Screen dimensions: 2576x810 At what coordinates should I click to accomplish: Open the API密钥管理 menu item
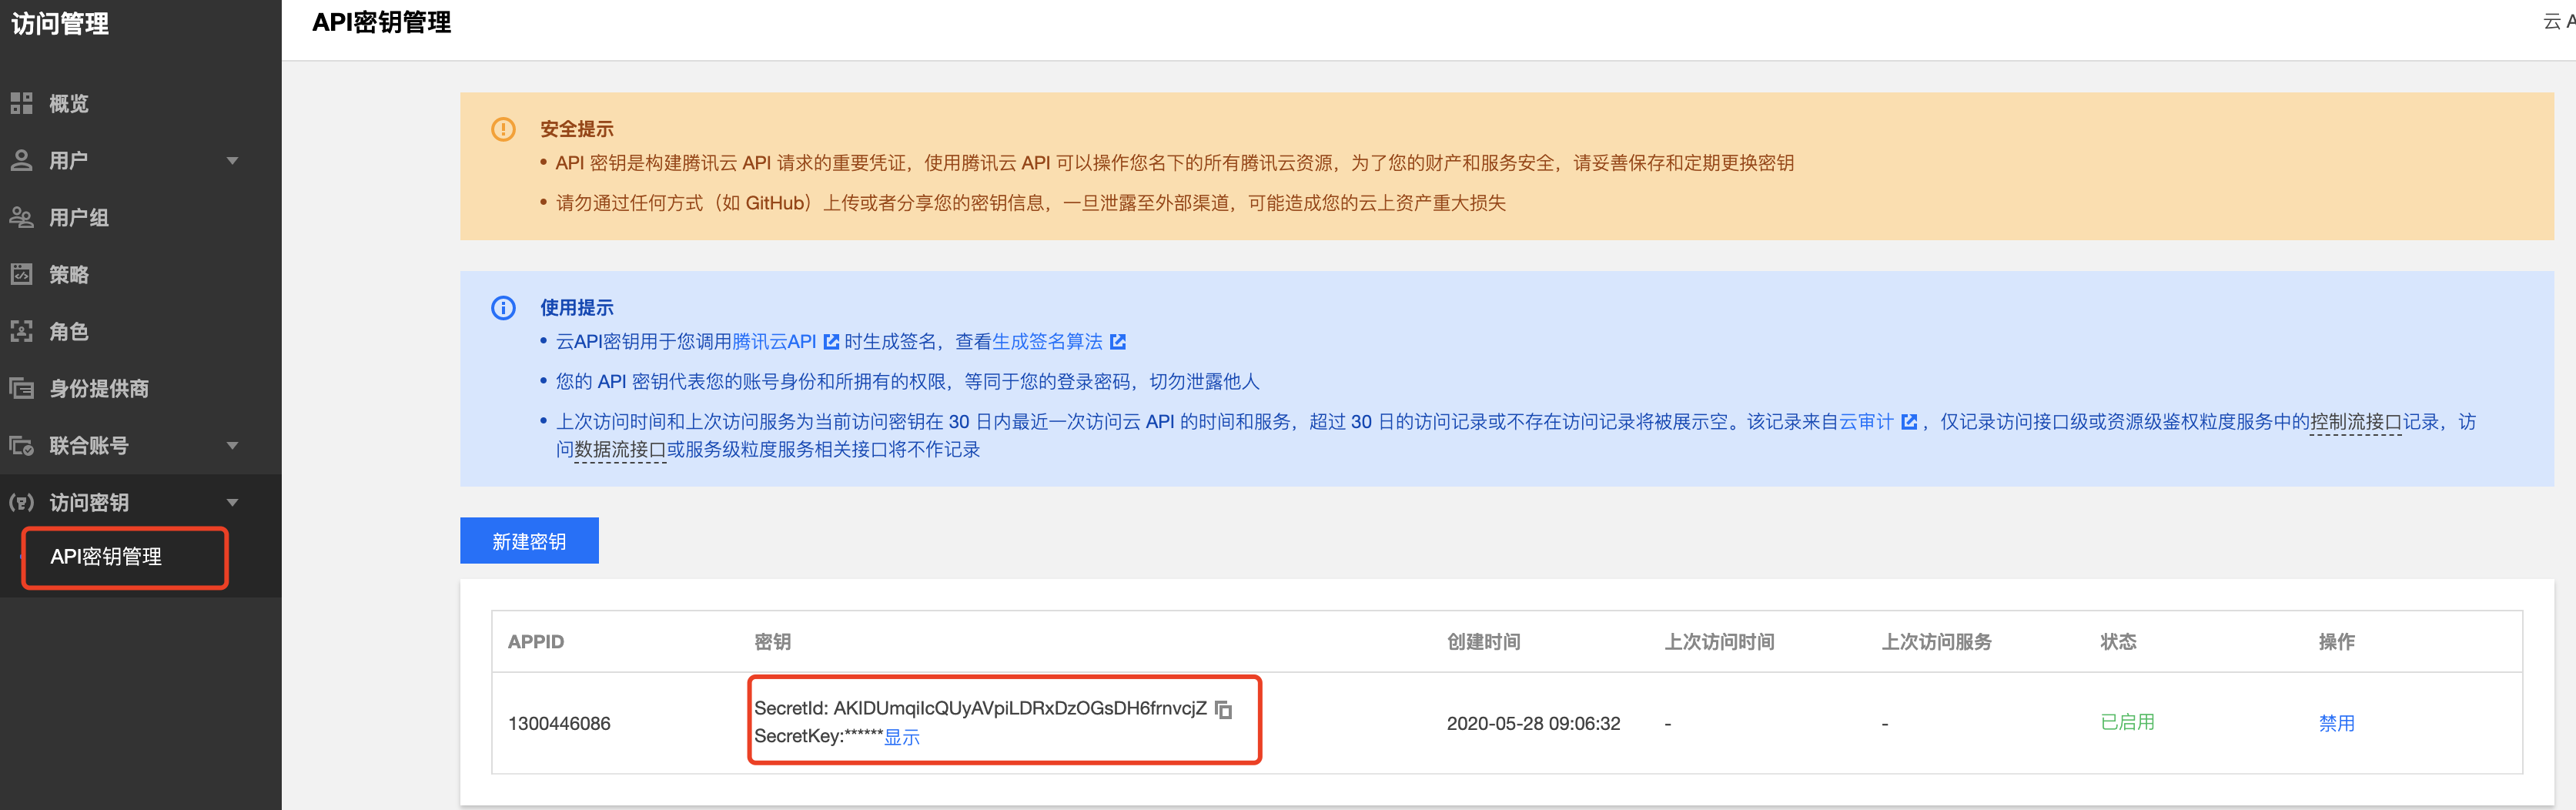coord(106,557)
